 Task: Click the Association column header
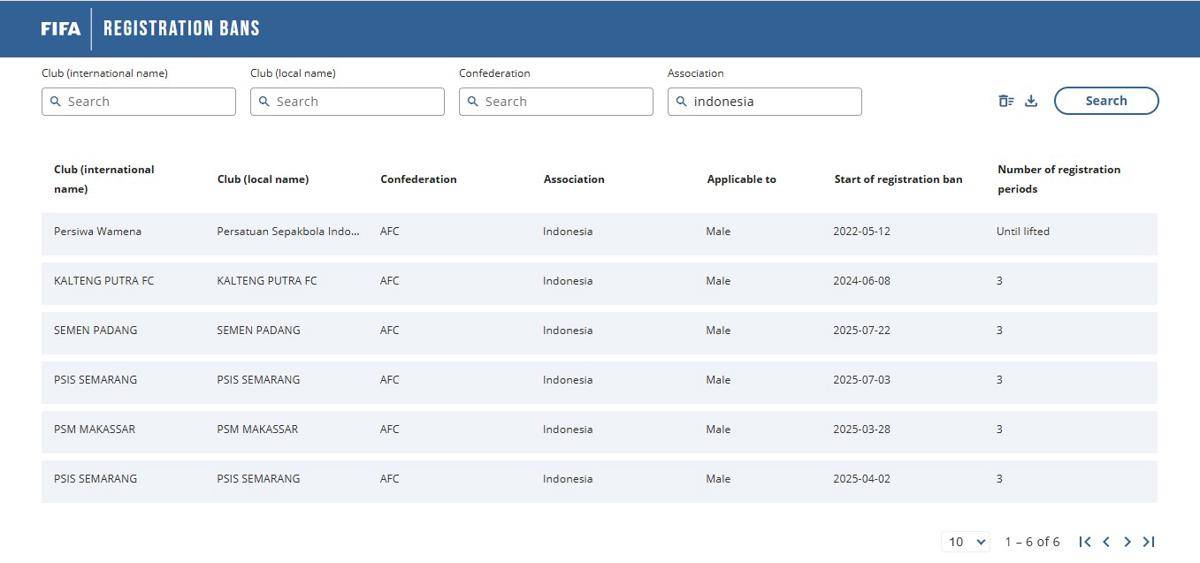tap(574, 179)
